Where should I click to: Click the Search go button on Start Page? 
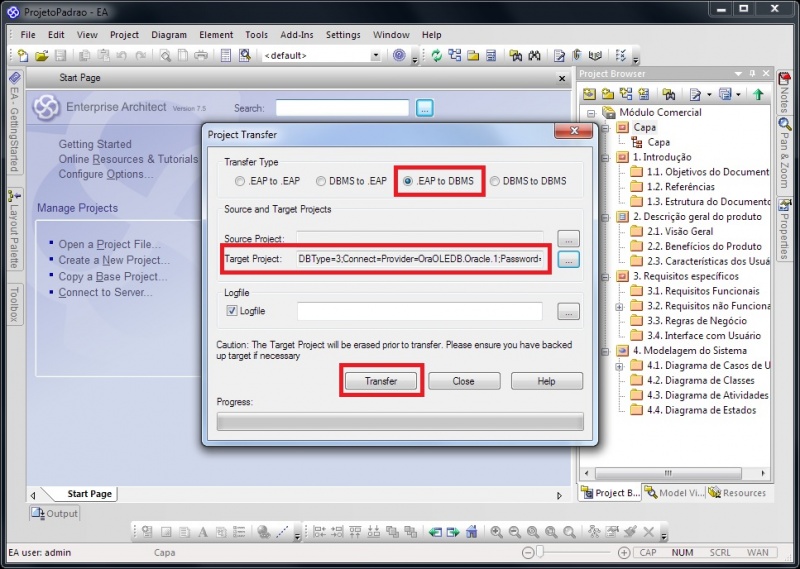point(424,108)
